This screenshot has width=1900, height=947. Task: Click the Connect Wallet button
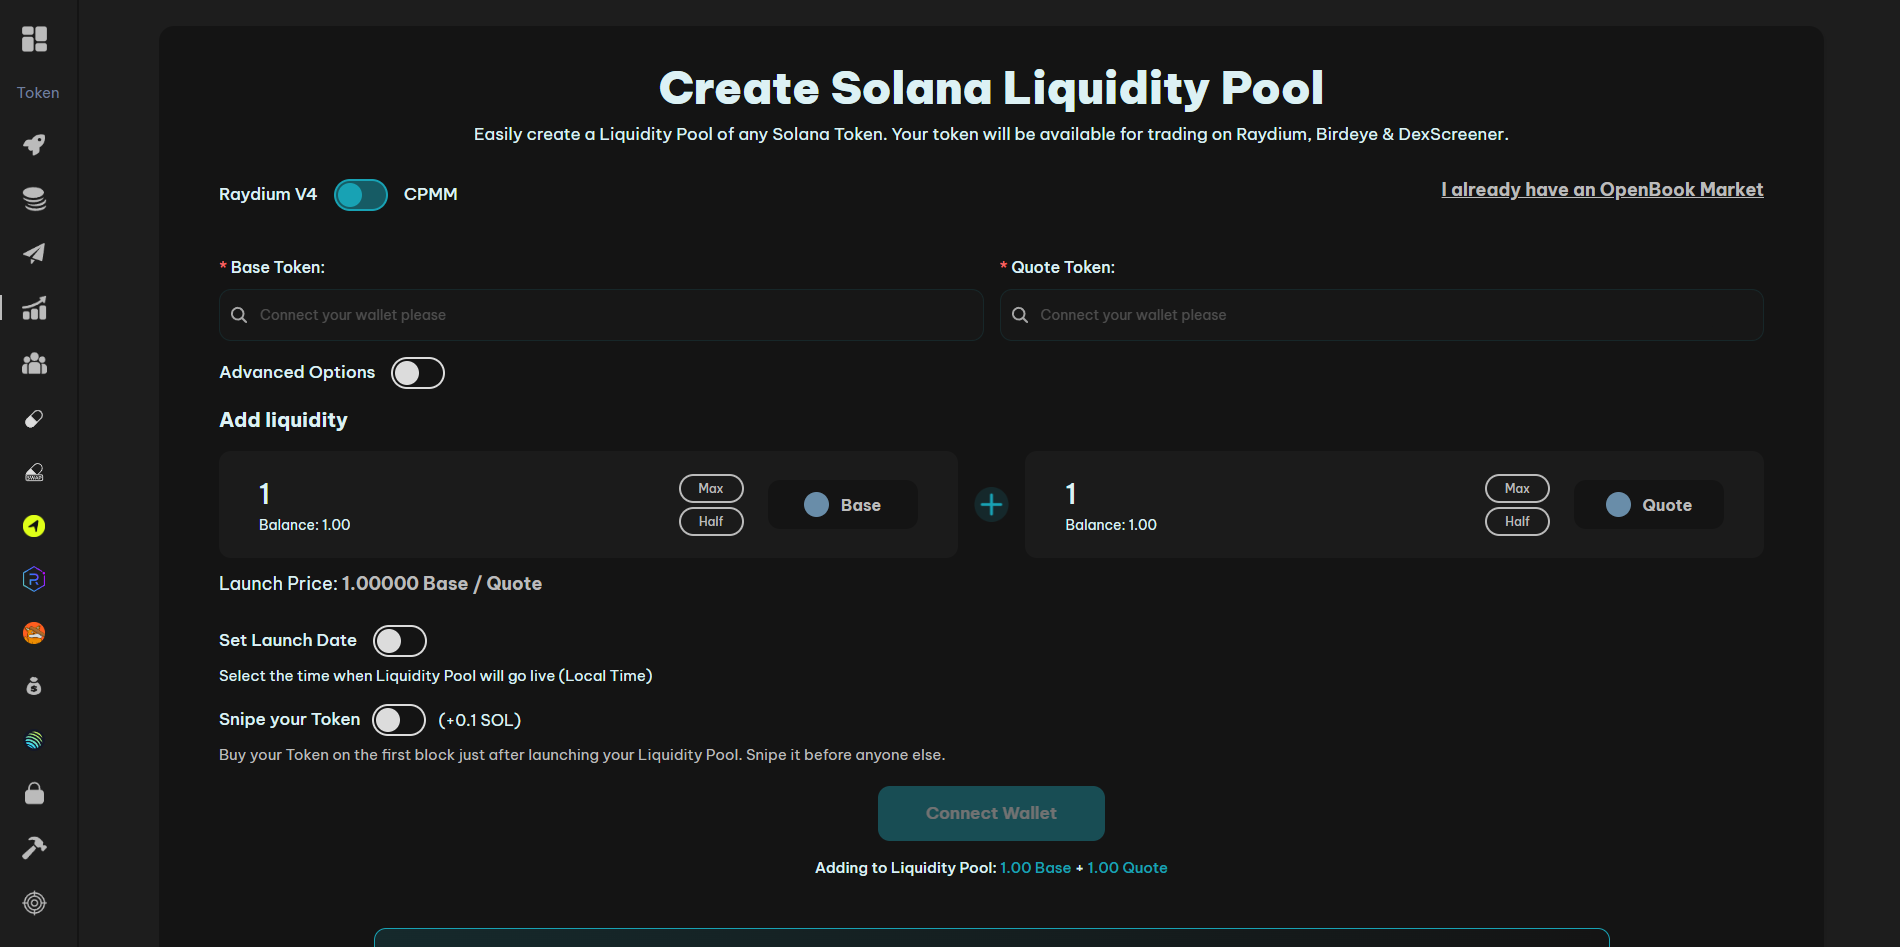[991, 814]
